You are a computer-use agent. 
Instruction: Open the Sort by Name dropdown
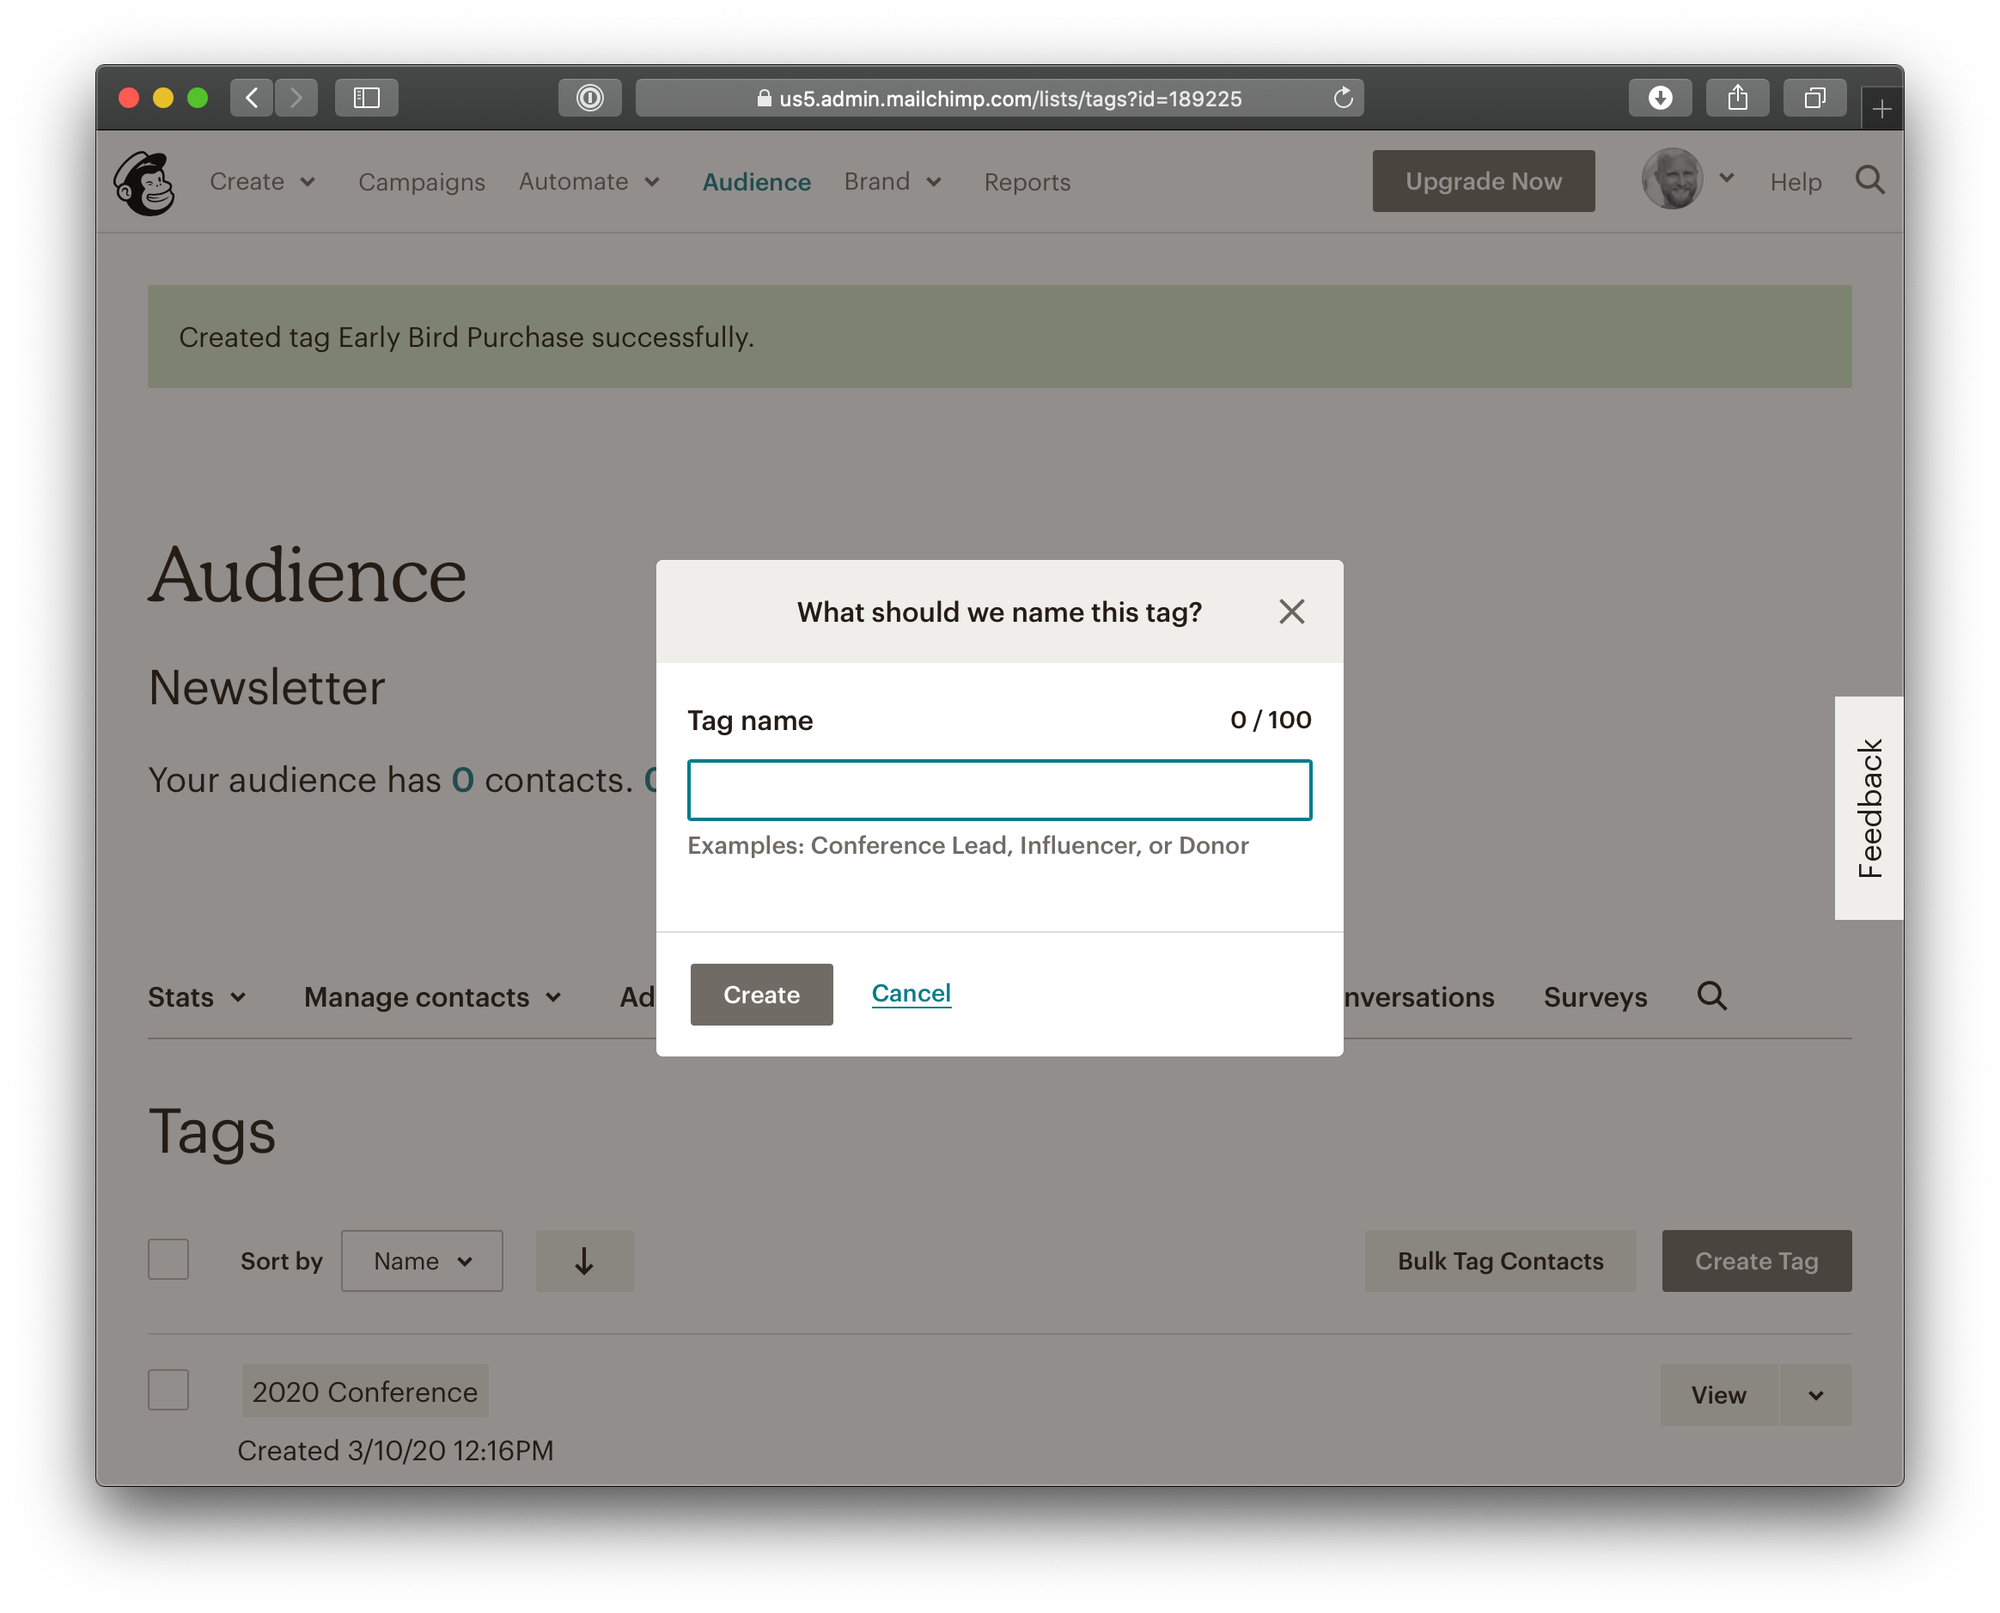pos(422,1261)
